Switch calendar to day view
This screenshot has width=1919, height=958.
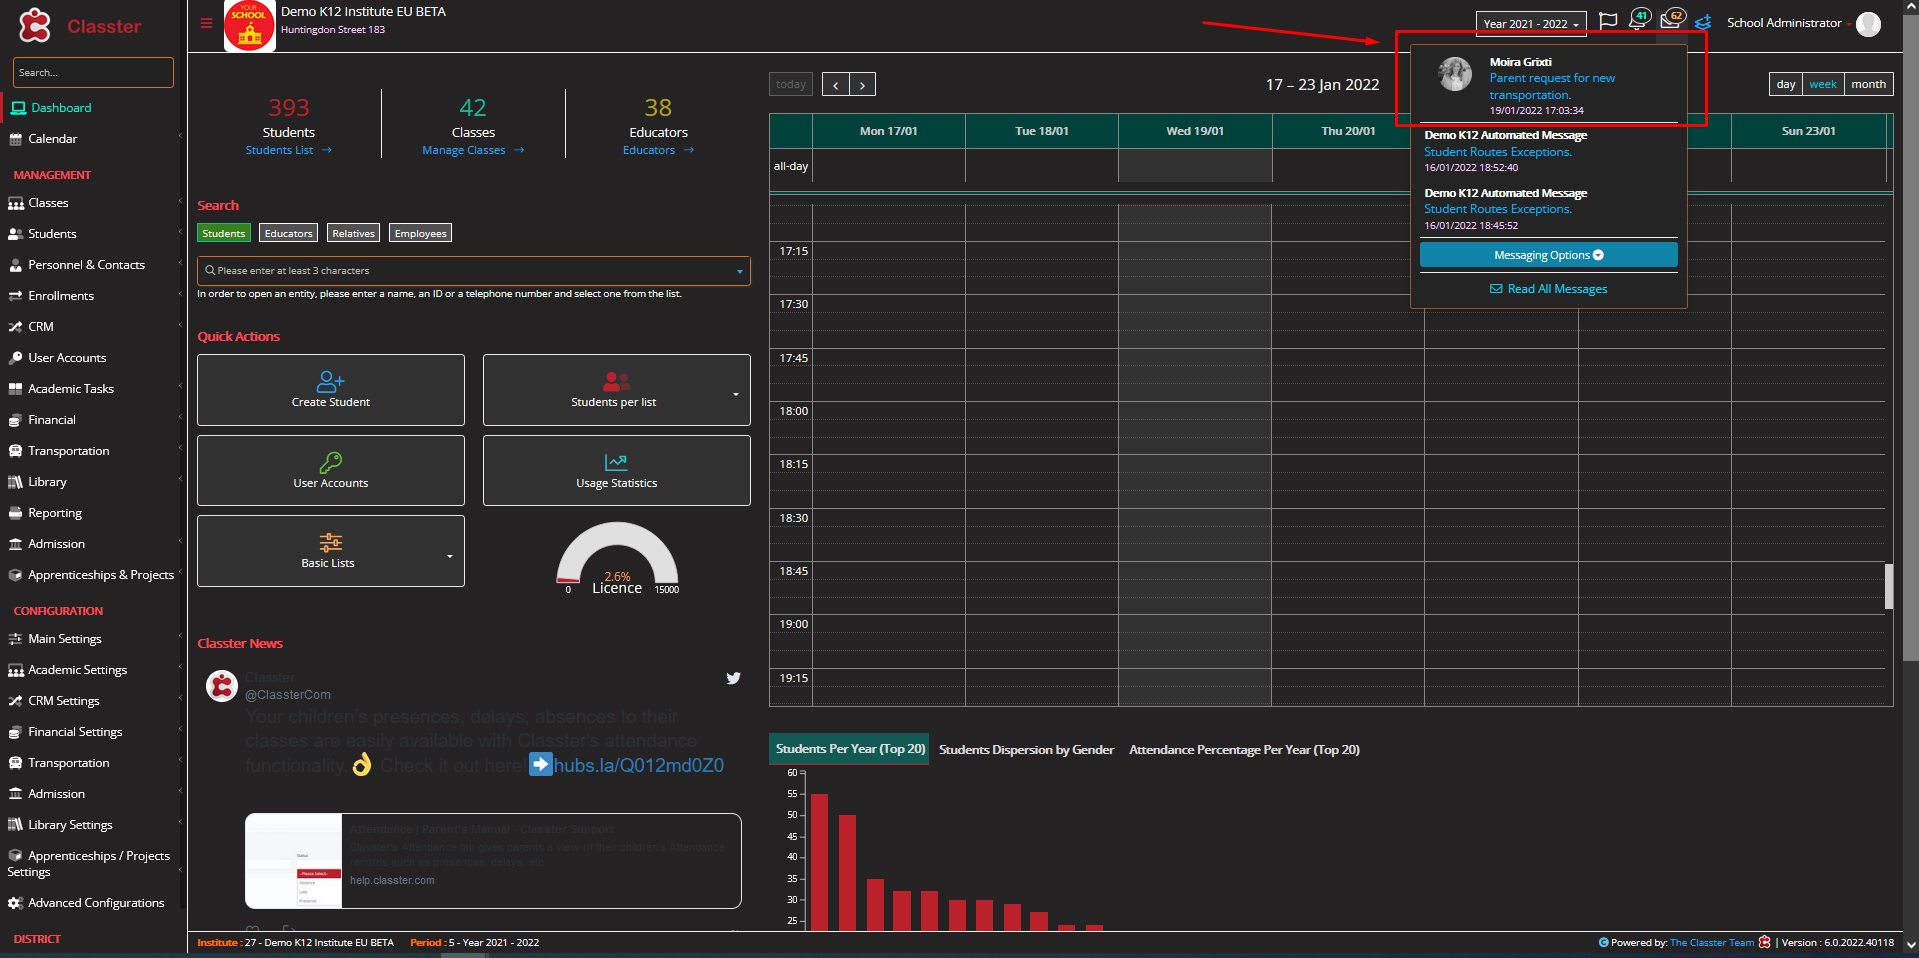click(1785, 84)
